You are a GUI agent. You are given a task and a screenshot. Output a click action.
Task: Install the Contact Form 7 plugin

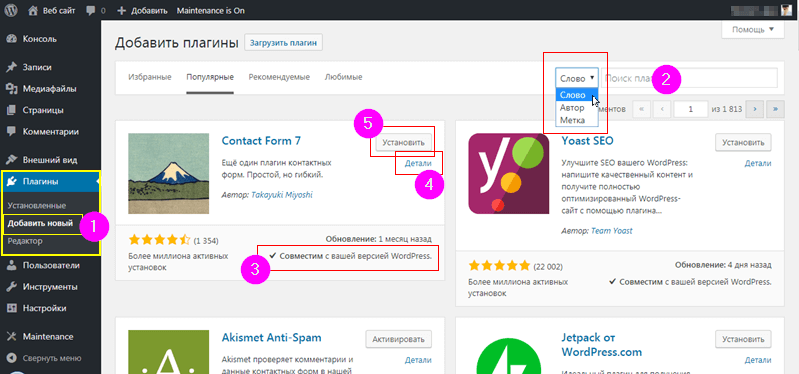[x=404, y=142]
